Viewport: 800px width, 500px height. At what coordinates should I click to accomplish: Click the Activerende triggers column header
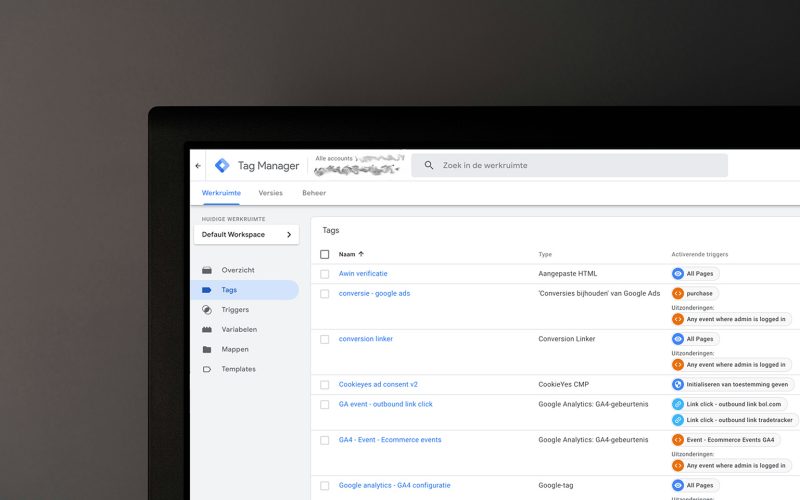coord(699,254)
